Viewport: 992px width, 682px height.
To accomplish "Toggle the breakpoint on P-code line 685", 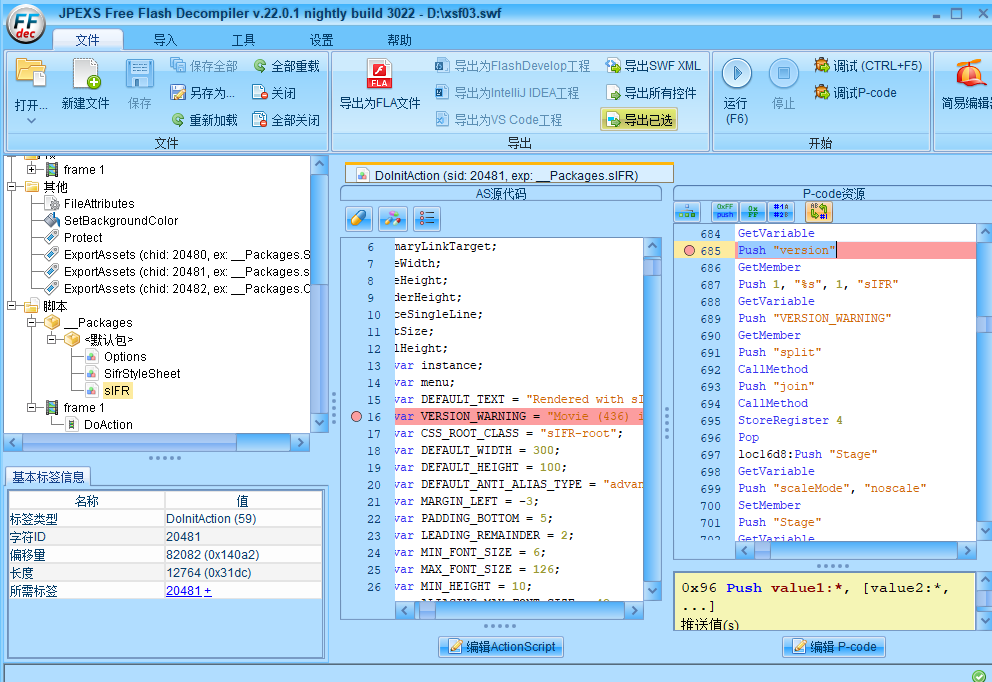I will pos(689,250).
